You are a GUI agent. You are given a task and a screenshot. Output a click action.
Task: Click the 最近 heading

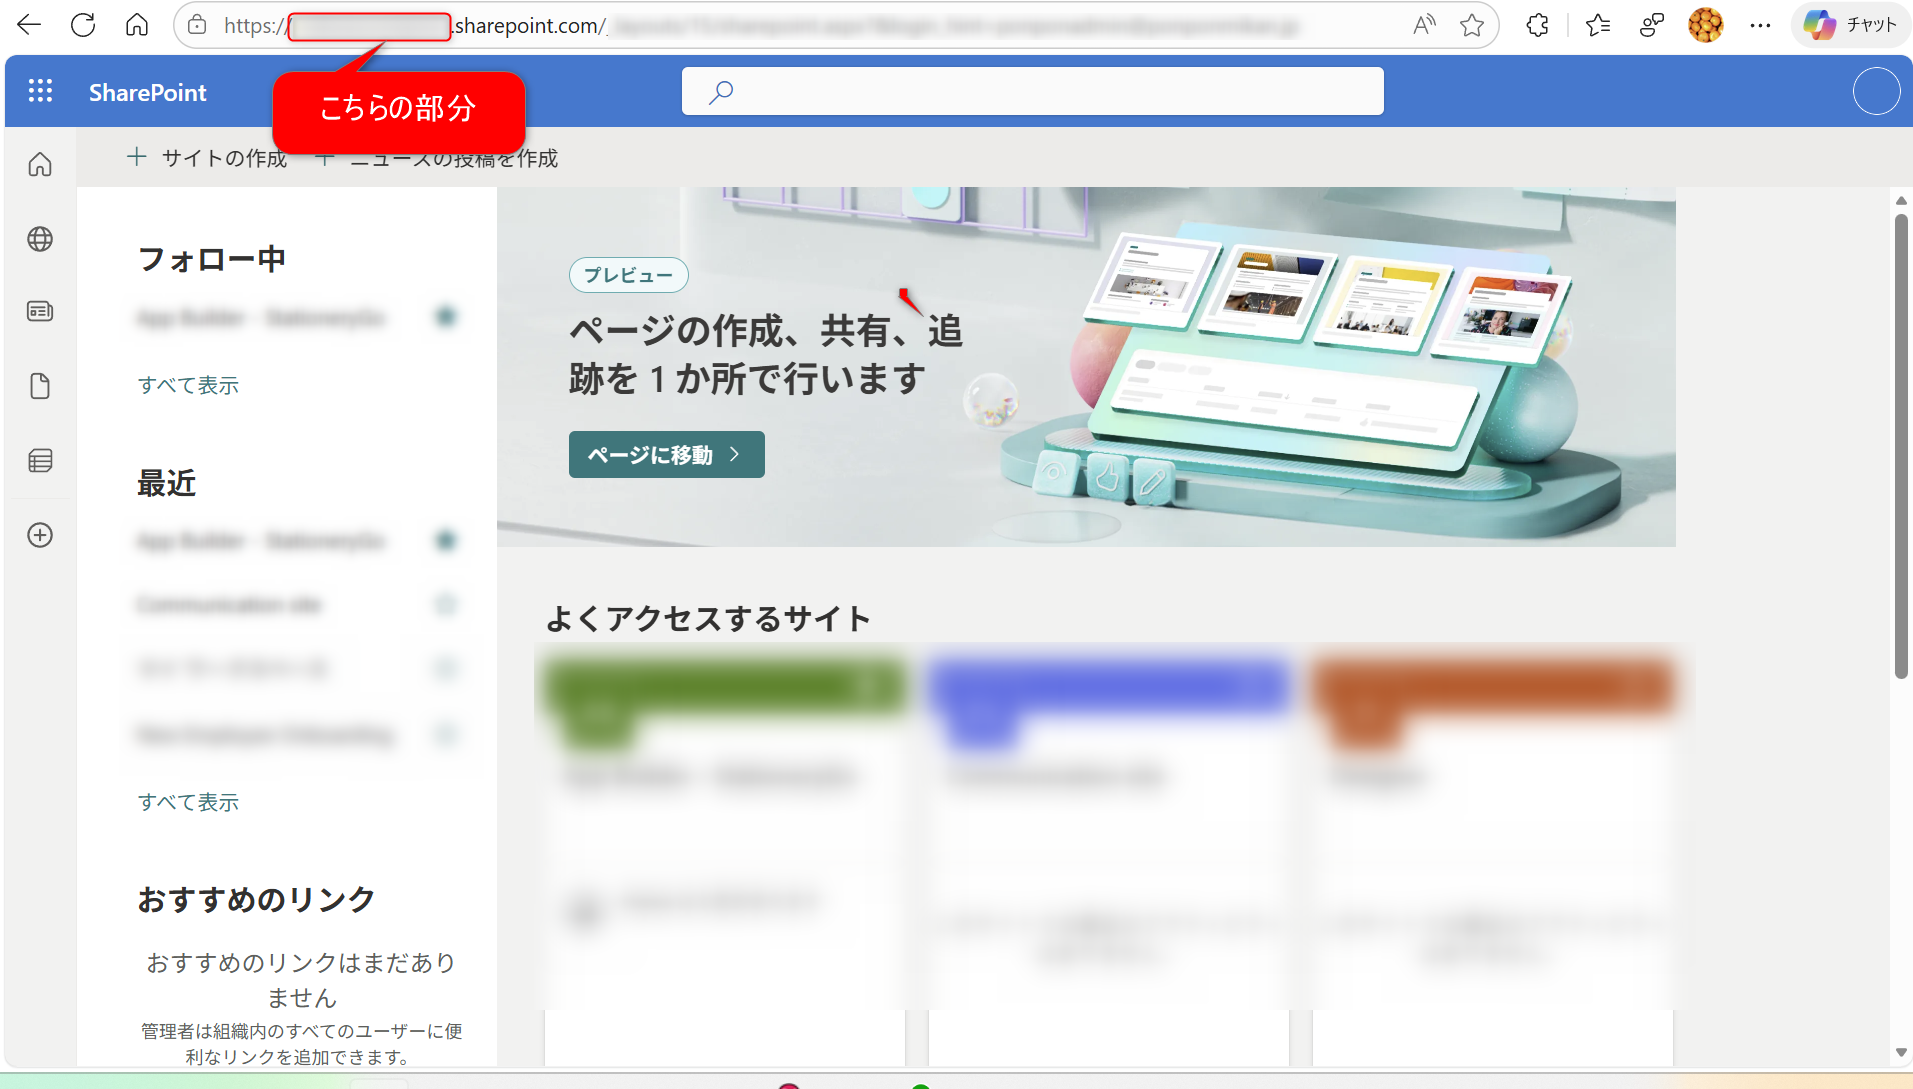[166, 483]
